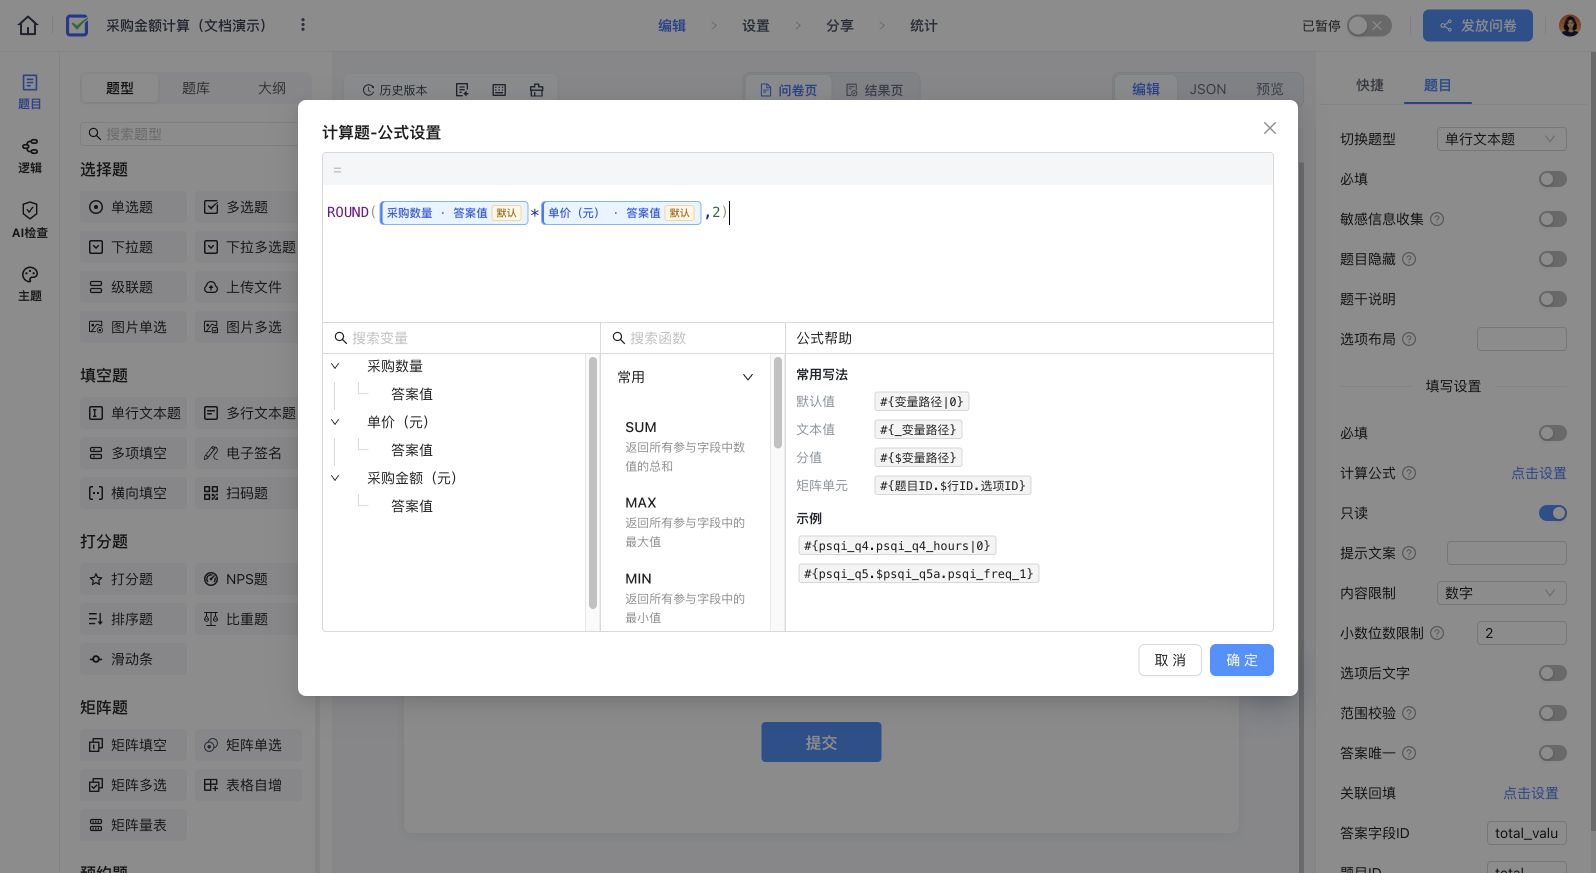1596x873 pixels.
Task: Toggle 敏感信息收集 switch
Action: [1553, 219]
